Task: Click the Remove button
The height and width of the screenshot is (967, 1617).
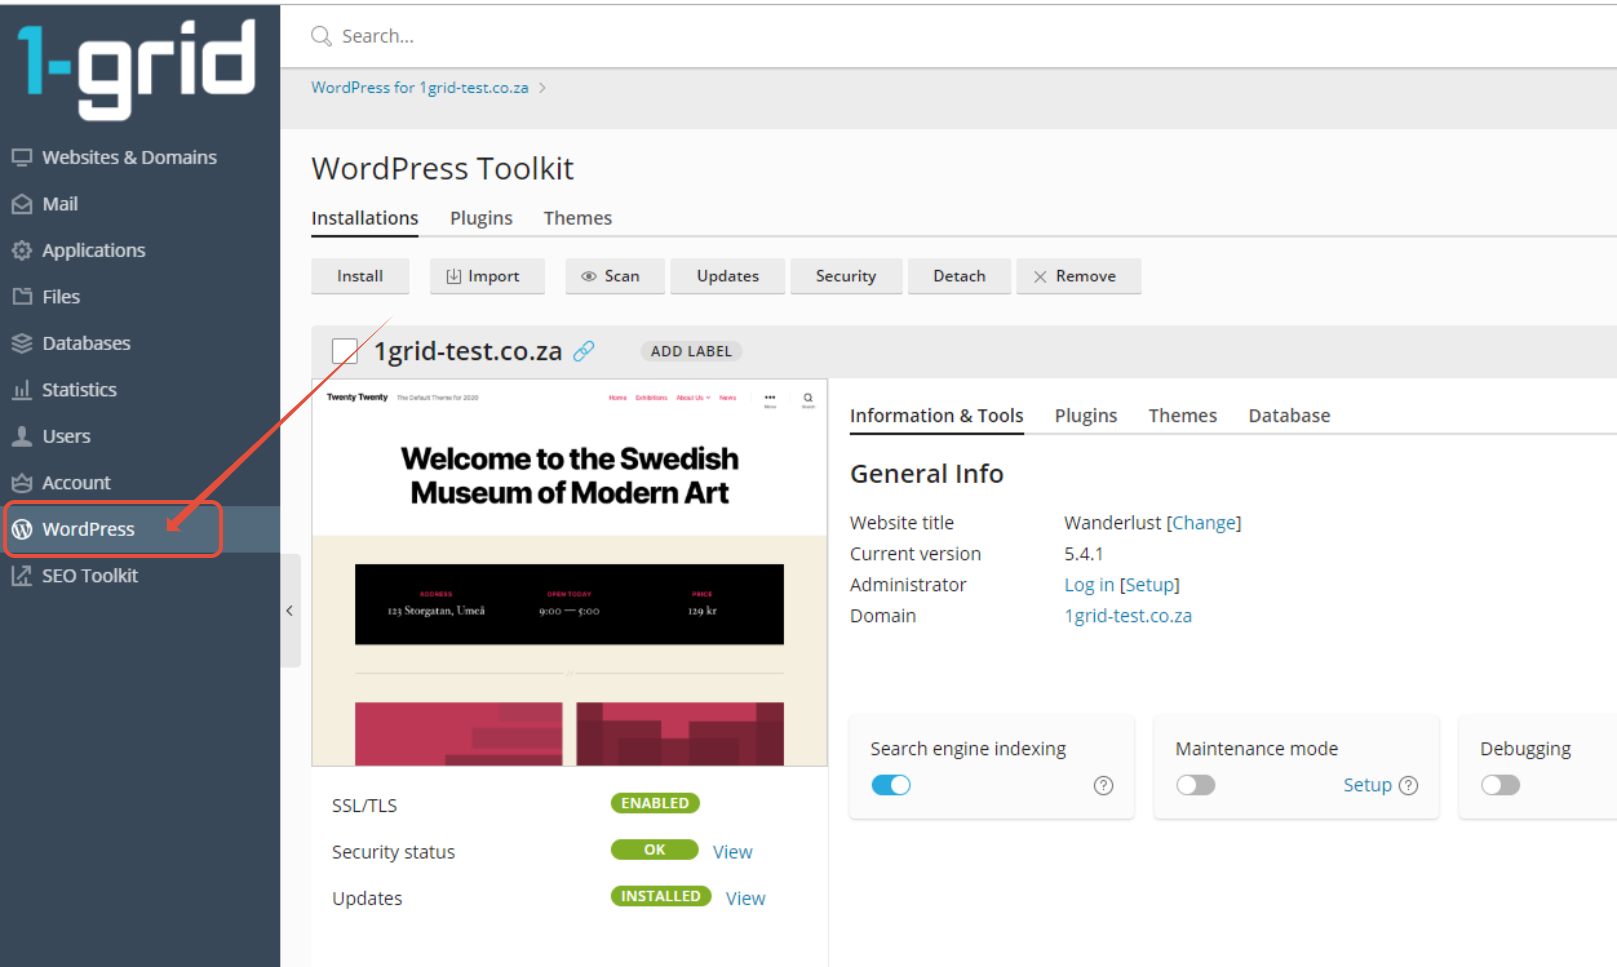Action: point(1079,276)
